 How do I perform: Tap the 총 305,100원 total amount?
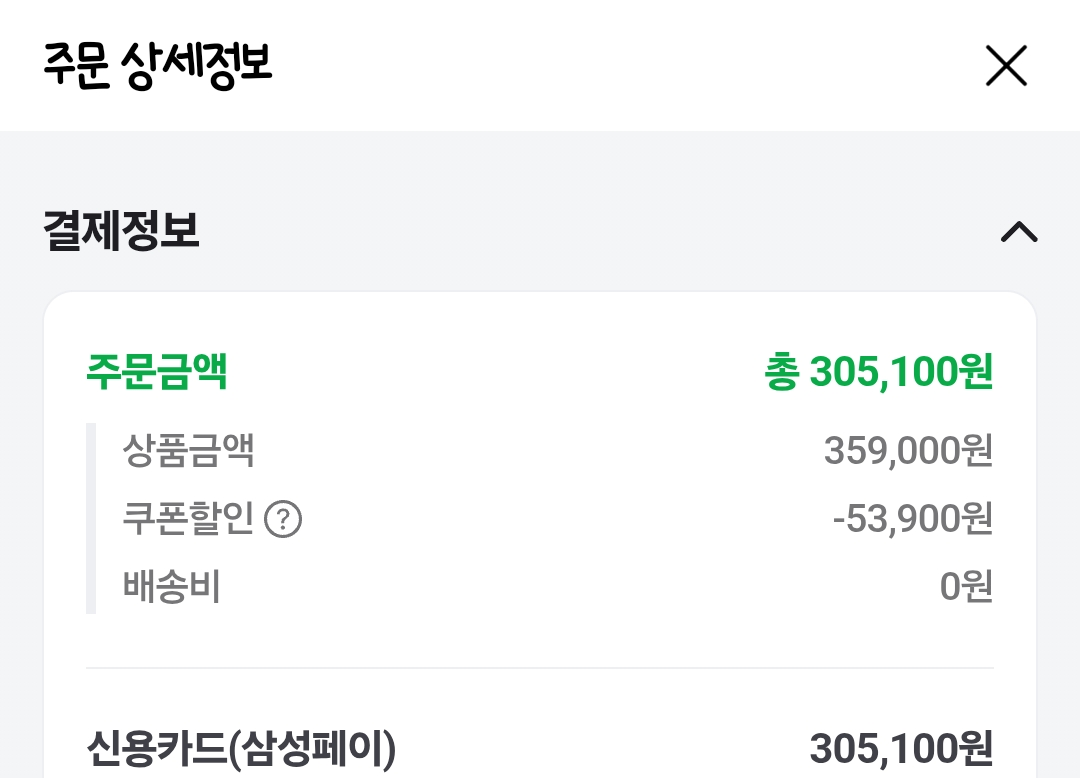pyautogui.click(x=879, y=372)
